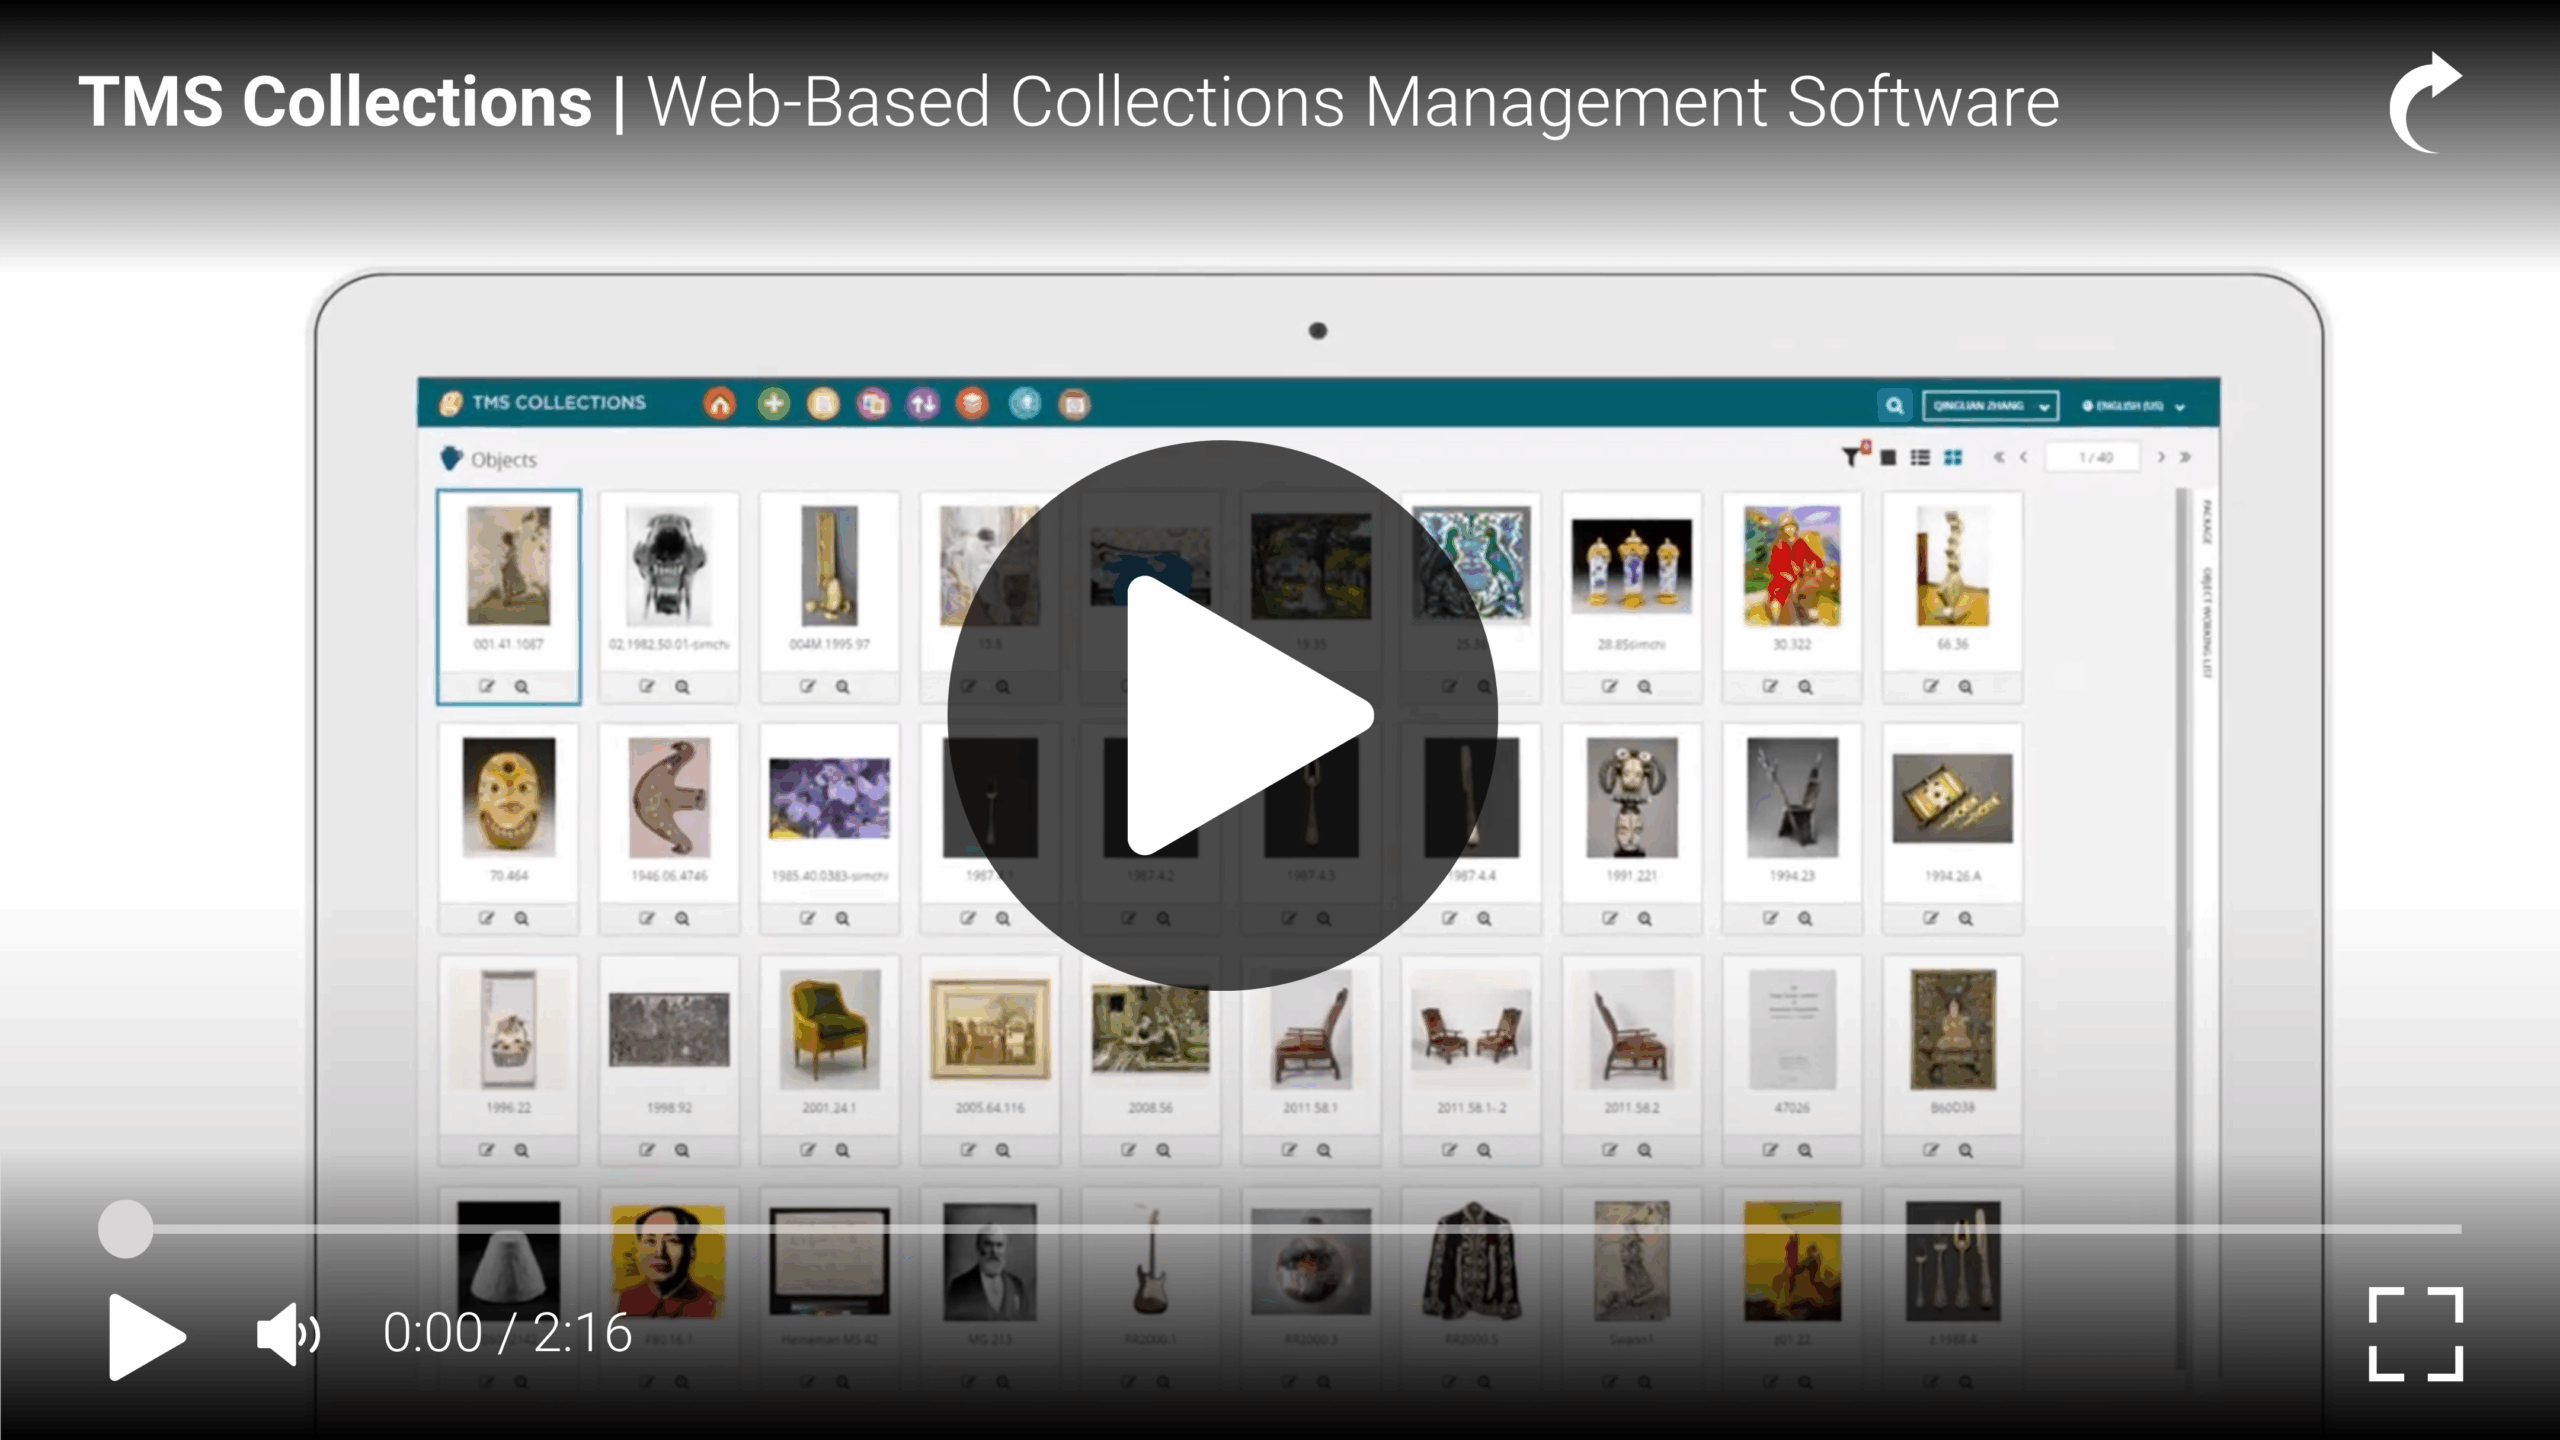Start the video with the large center play button
Image resolution: width=2560 pixels, height=1440 pixels.
coord(1222,715)
